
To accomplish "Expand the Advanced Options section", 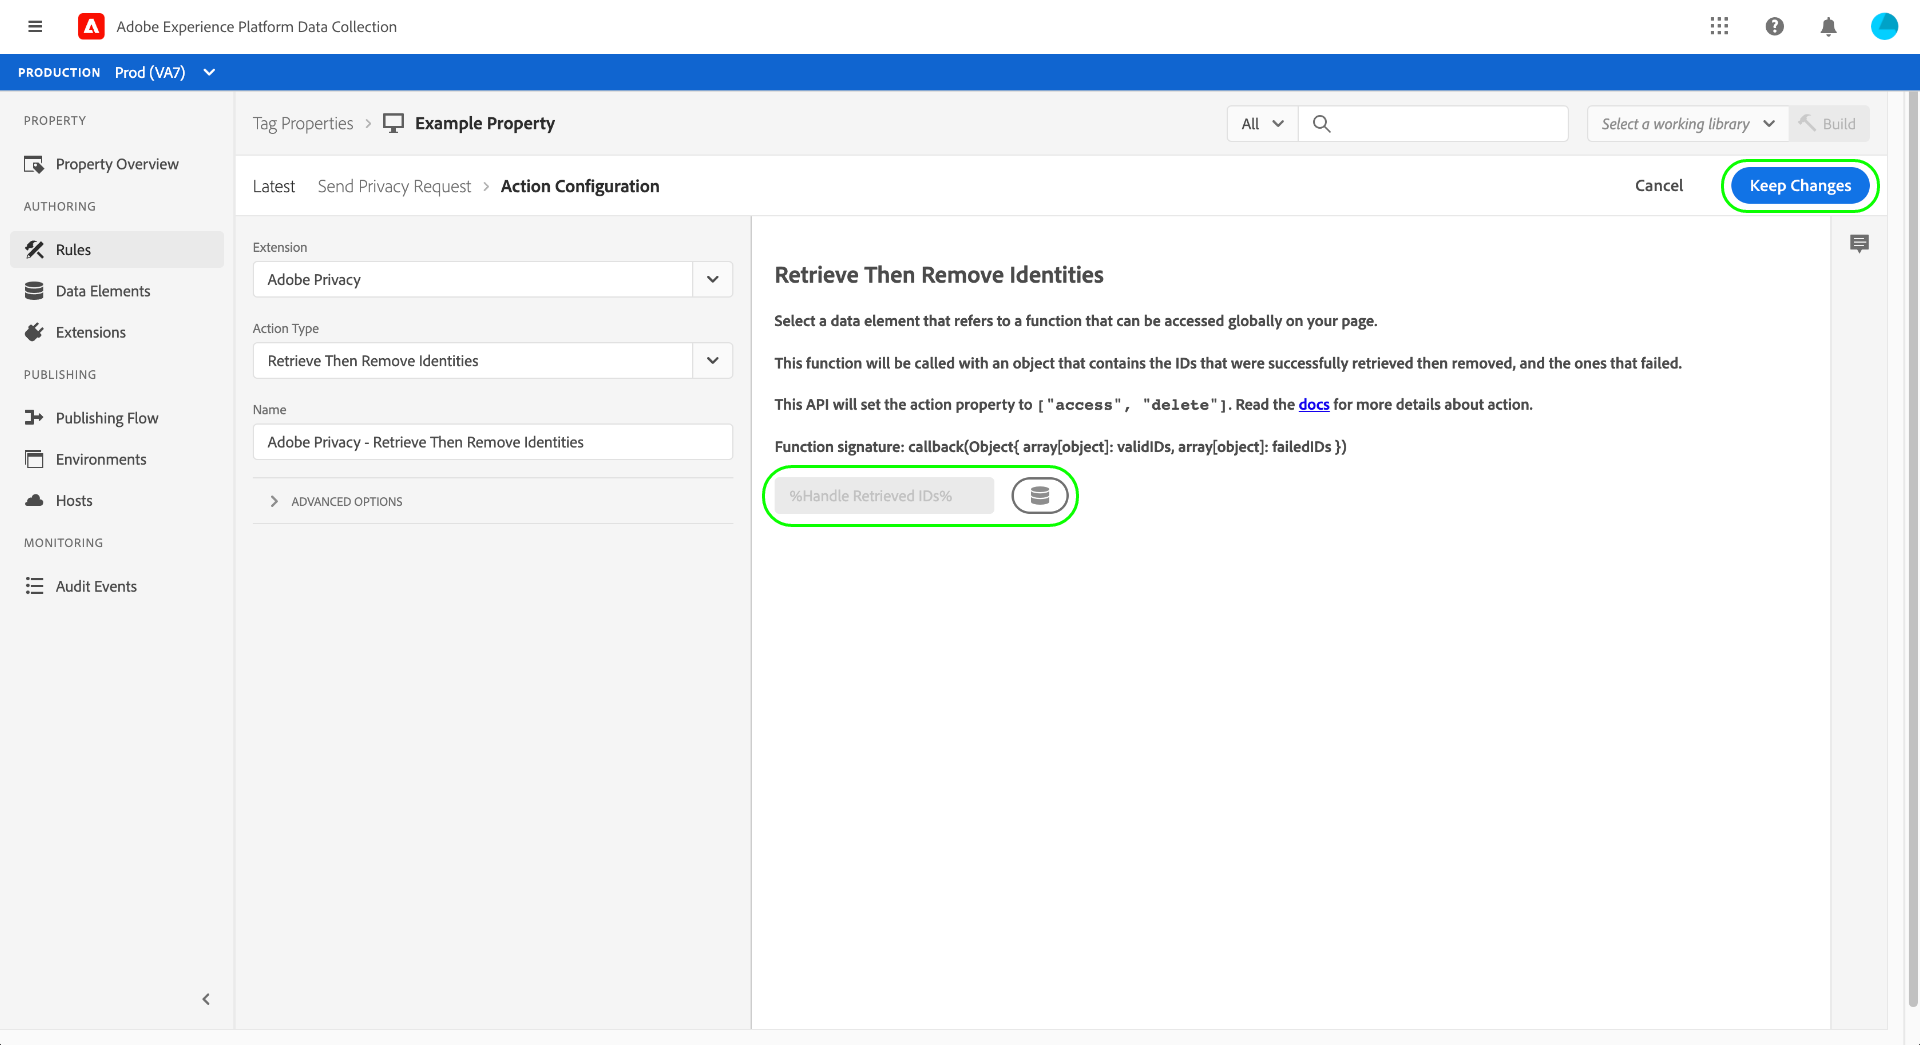I will [x=346, y=502].
